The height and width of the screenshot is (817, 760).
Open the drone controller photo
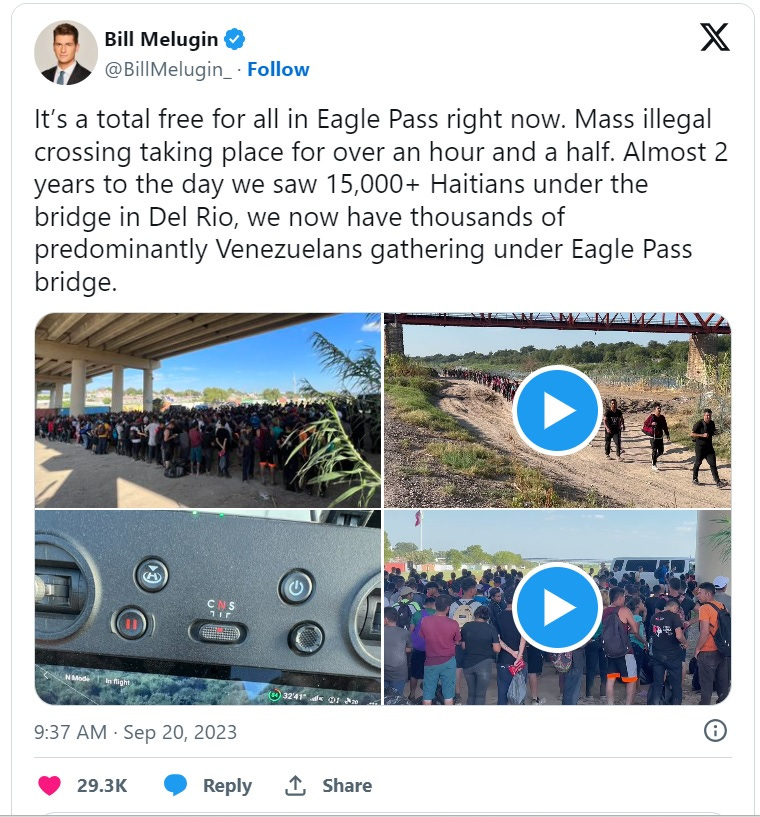point(208,608)
